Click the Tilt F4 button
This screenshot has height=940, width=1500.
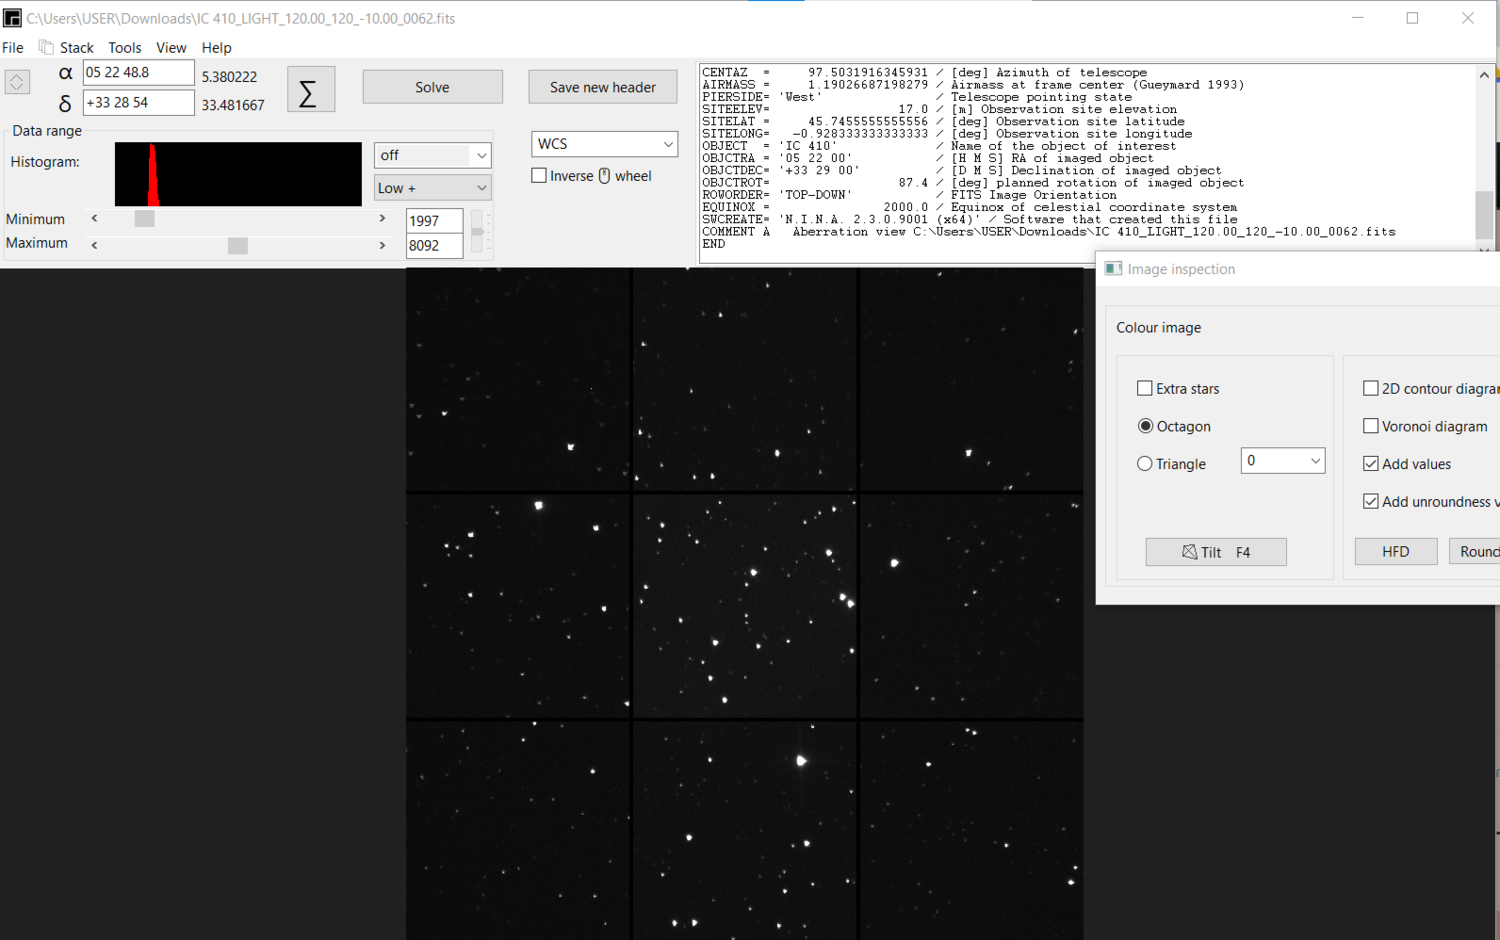pos(1216,552)
